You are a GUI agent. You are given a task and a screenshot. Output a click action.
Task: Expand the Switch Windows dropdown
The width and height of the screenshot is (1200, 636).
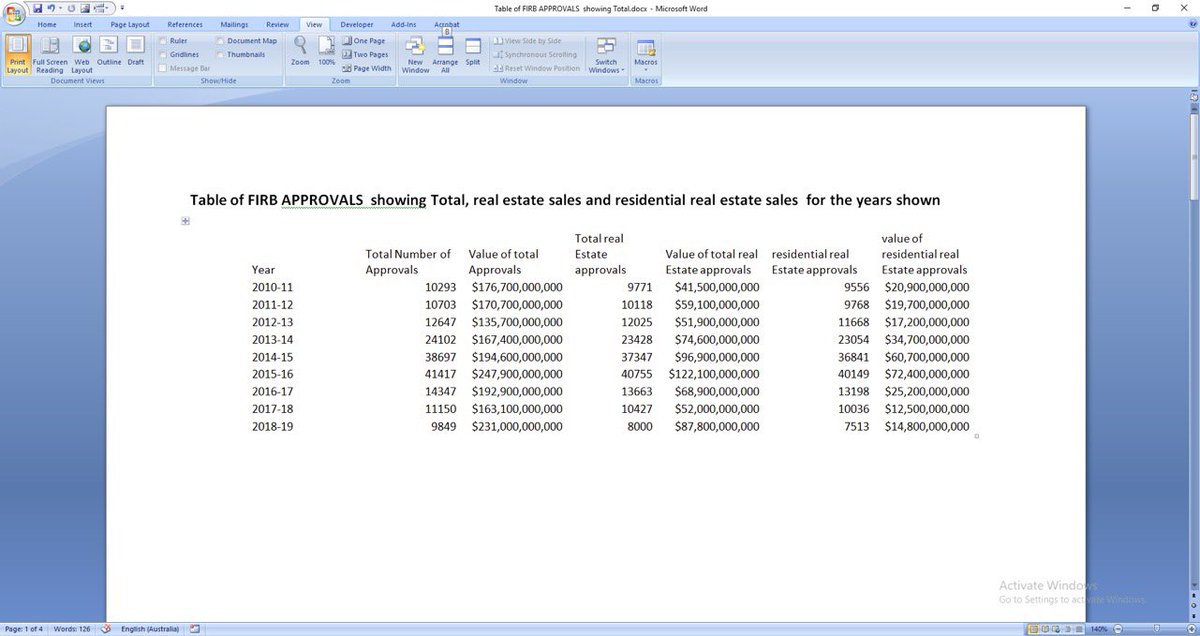(x=606, y=55)
